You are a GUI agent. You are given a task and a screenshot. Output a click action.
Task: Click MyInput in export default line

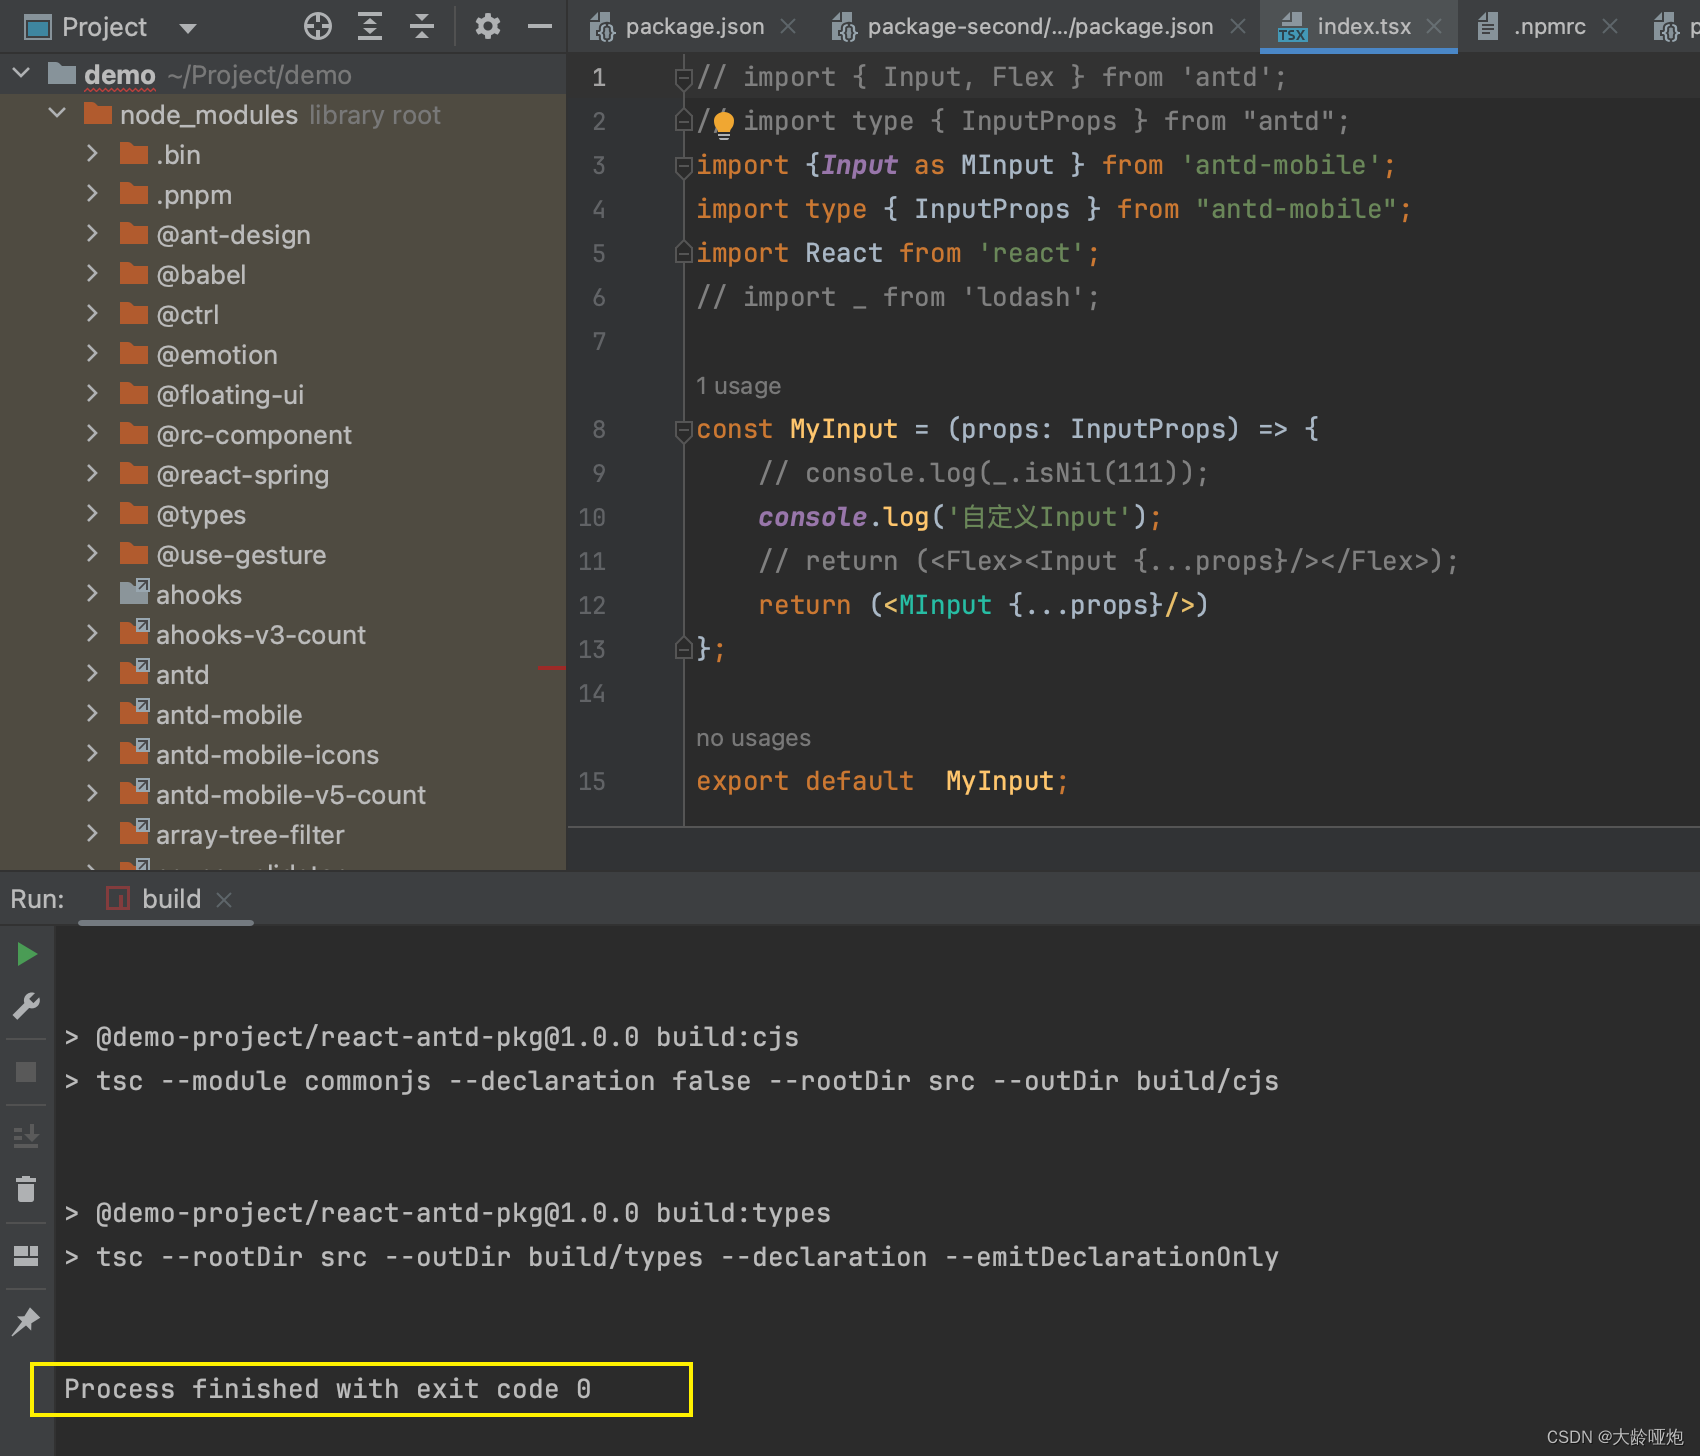click(x=1000, y=781)
